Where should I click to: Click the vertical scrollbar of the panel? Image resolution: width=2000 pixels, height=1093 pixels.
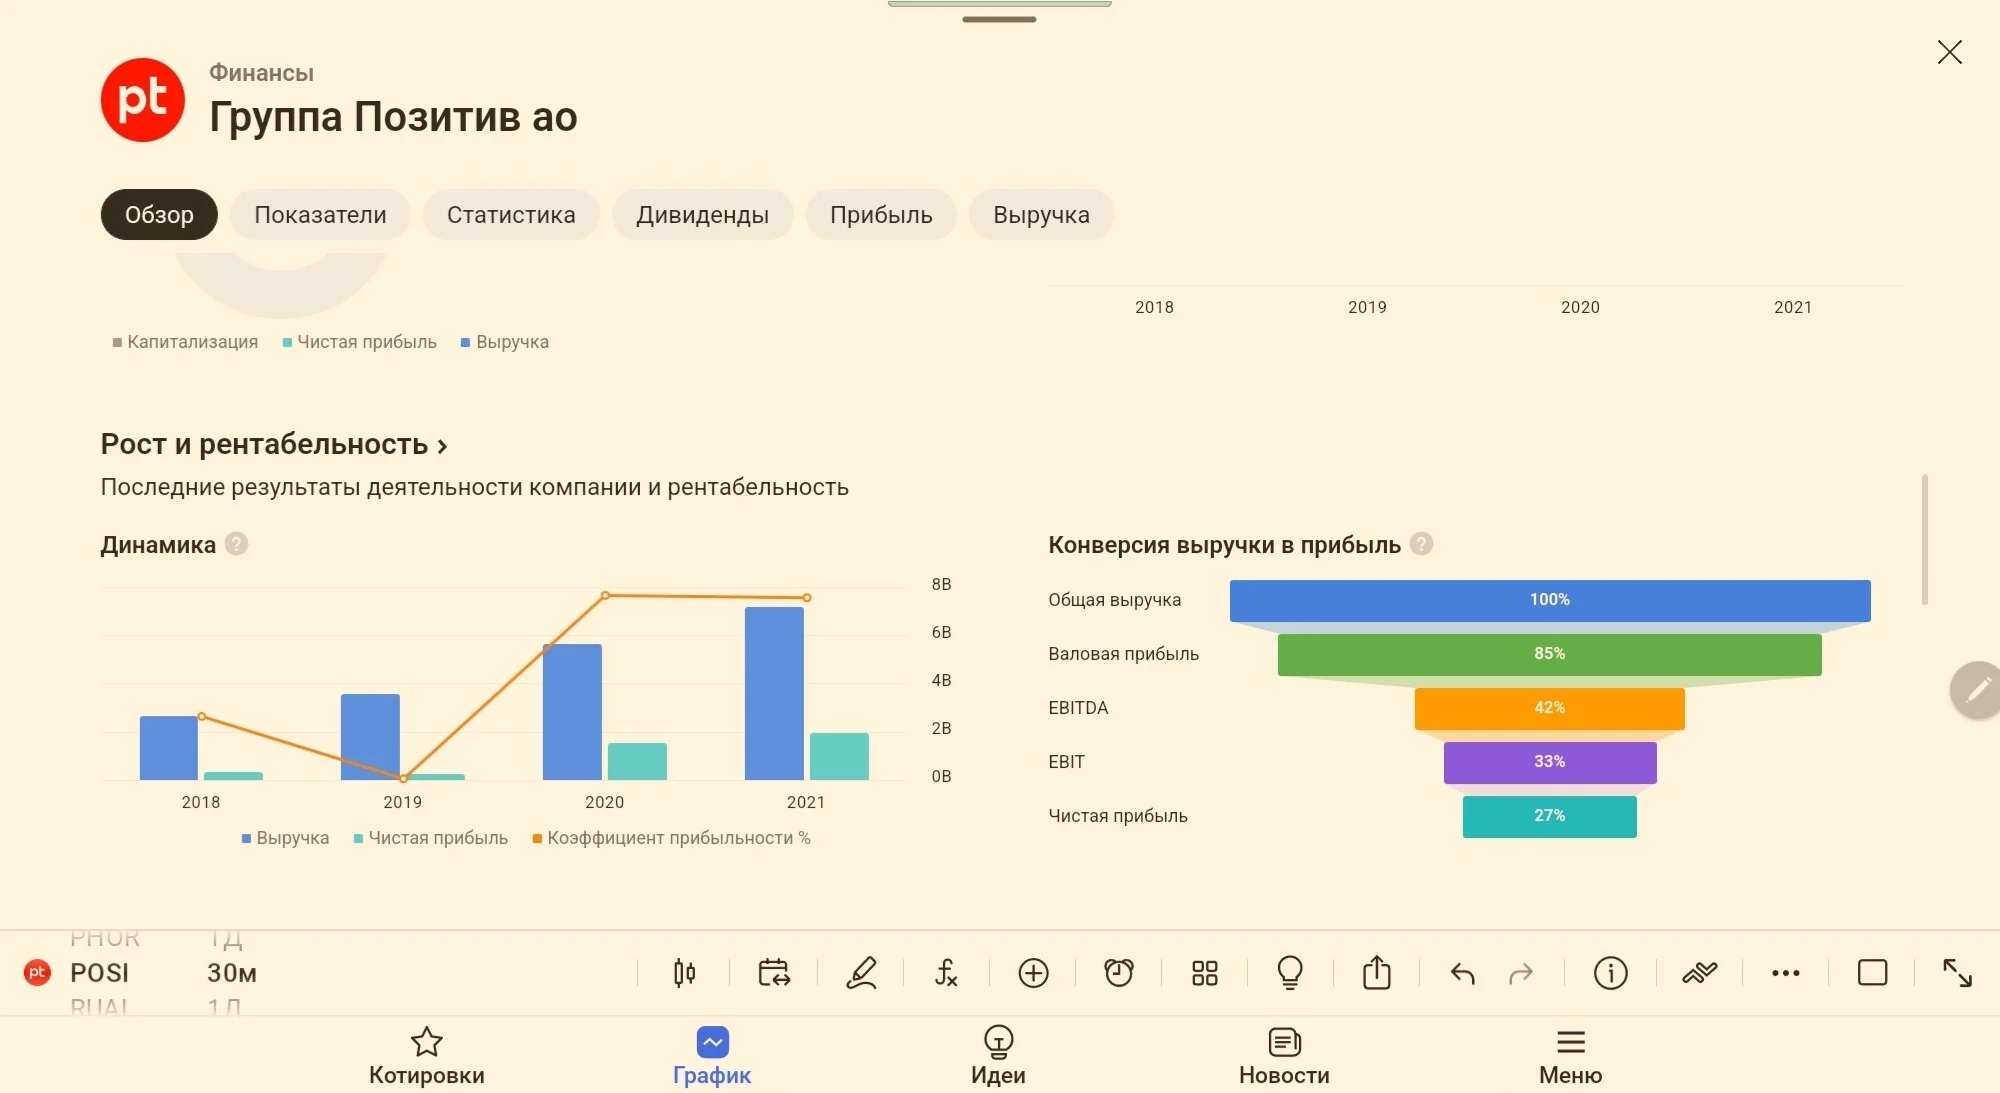(x=1925, y=540)
